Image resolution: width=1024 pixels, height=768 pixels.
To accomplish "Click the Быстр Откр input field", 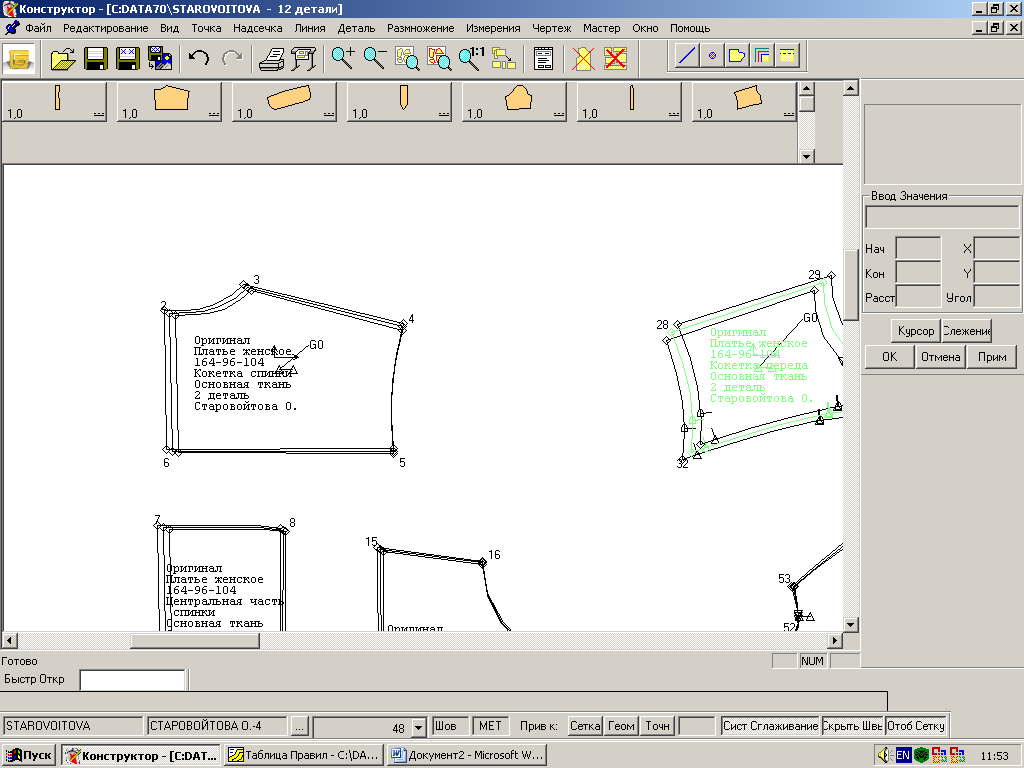I will [133, 680].
